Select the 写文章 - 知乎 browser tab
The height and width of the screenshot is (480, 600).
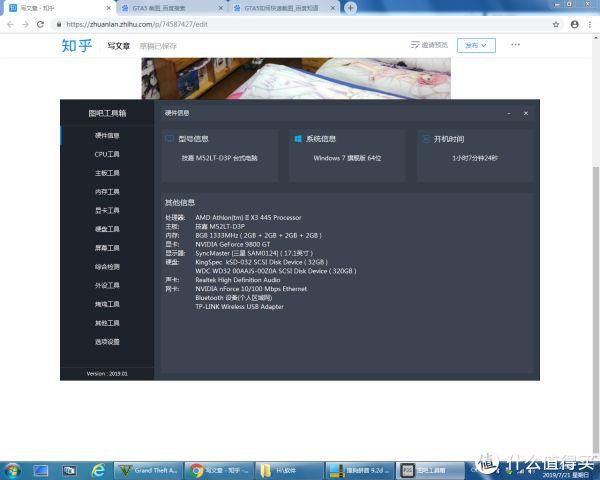click(57, 8)
